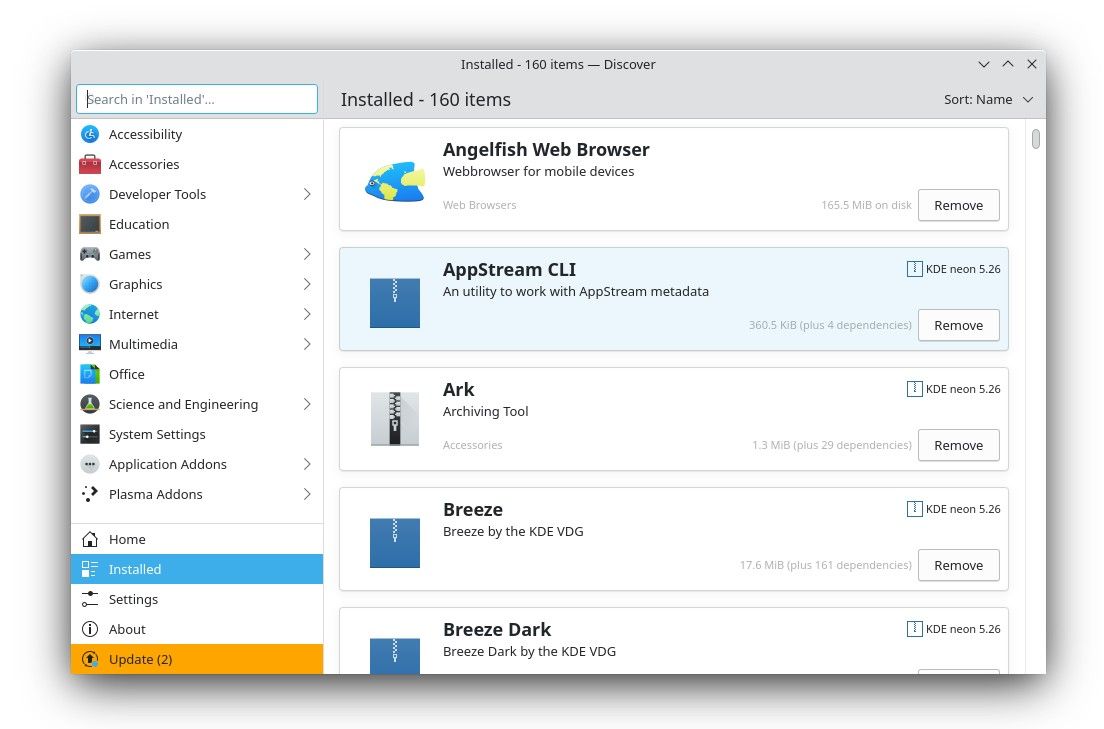
Task: Open the Sort: Name dropdown
Action: [x=989, y=99]
